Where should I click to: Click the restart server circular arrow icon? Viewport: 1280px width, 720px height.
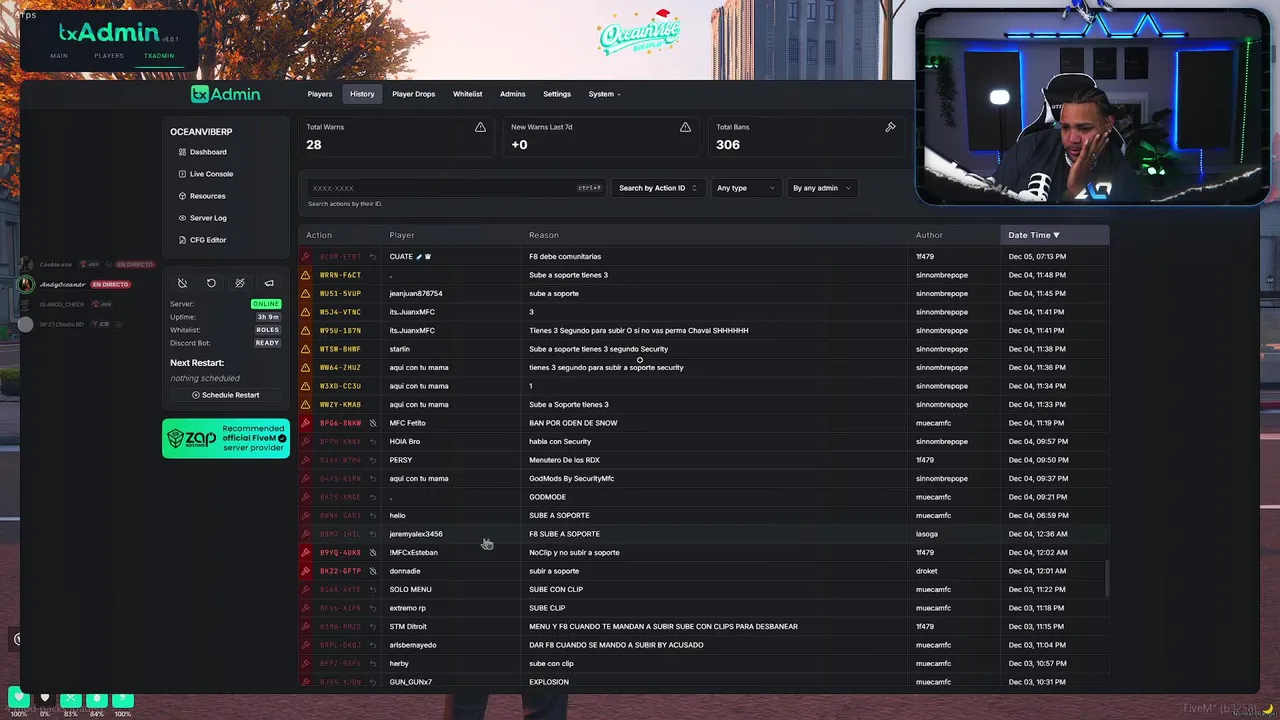coord(211,283)
